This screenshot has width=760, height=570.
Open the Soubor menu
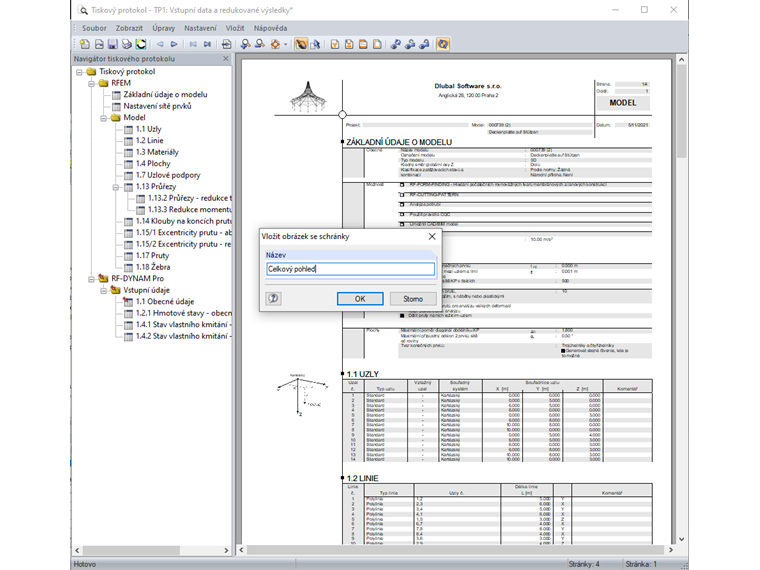pyautogui.click(x=93, y=29)
